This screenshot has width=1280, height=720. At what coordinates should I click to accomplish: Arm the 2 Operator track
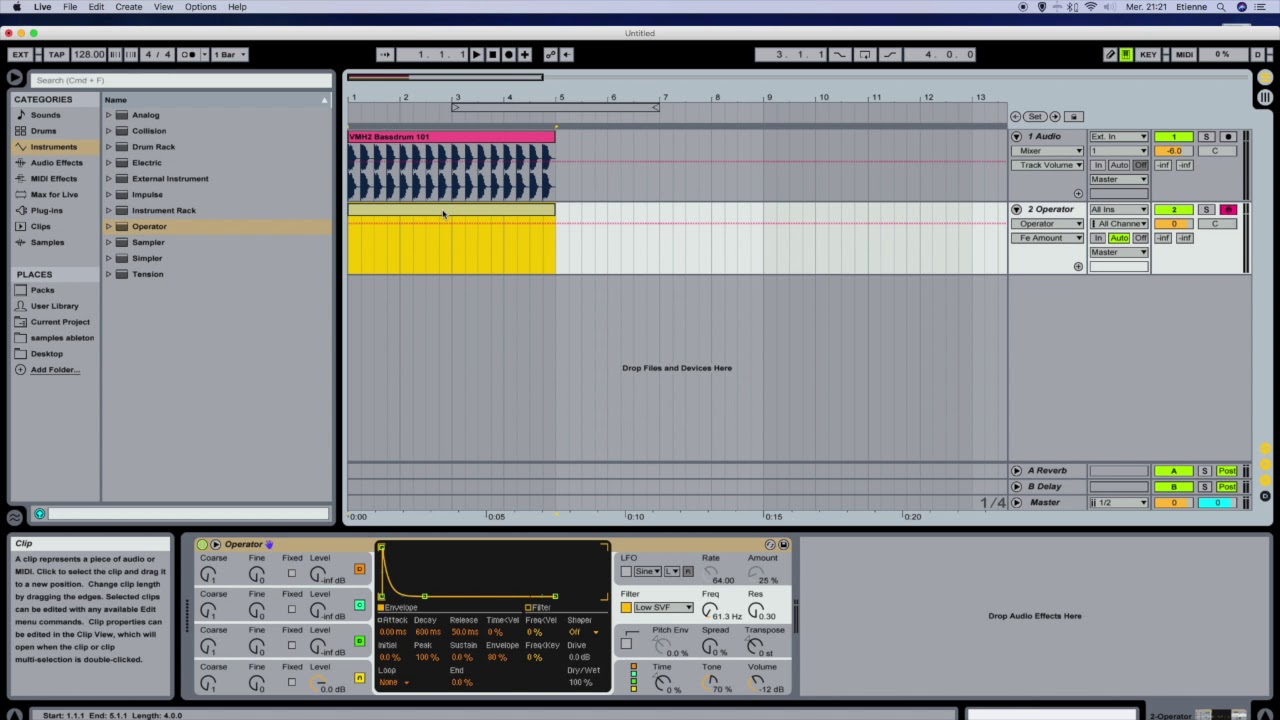coord(1228,210)
